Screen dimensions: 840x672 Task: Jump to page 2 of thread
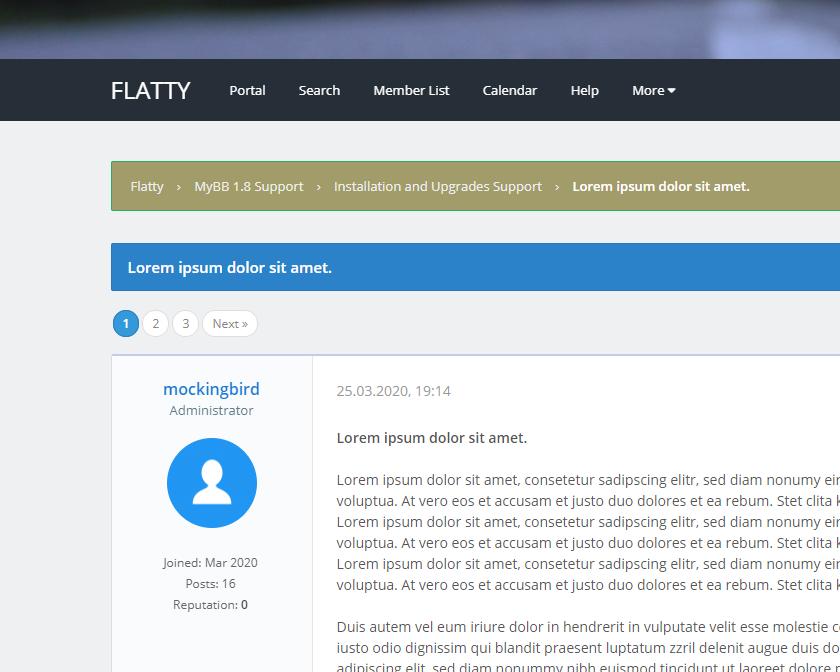click(x=155, y=324)
